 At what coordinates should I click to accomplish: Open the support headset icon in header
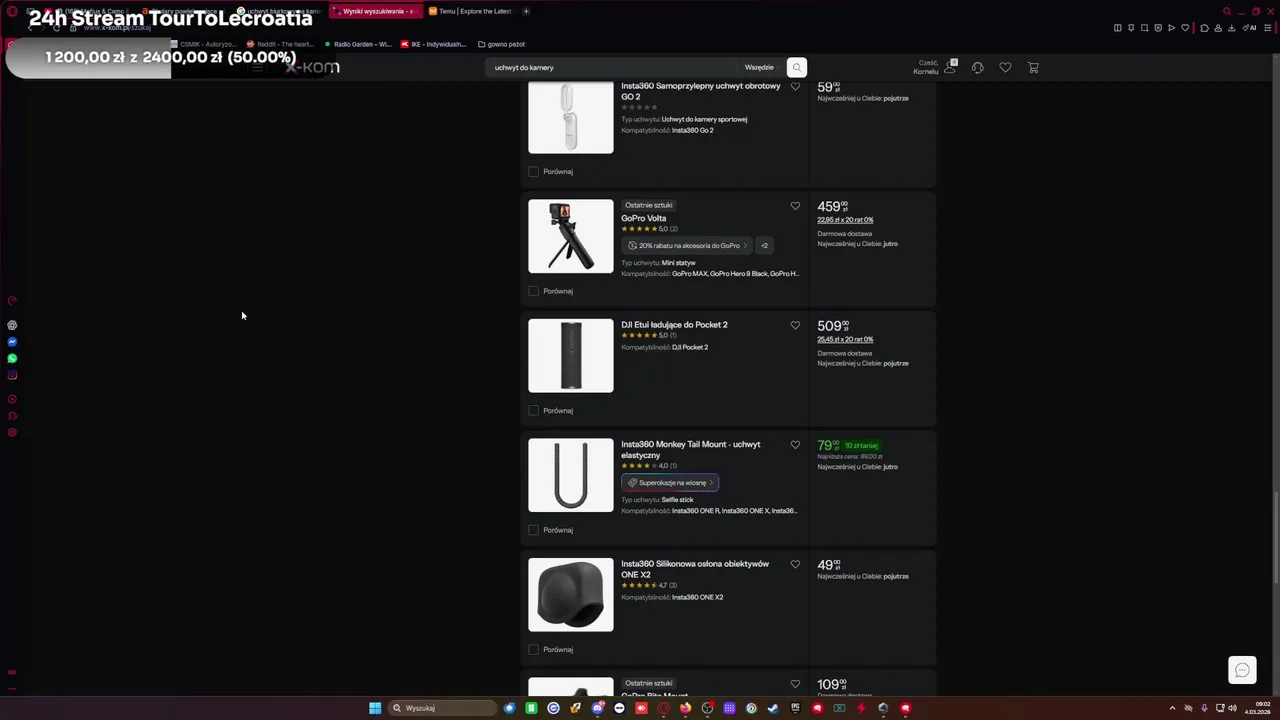tap(977, 67)
